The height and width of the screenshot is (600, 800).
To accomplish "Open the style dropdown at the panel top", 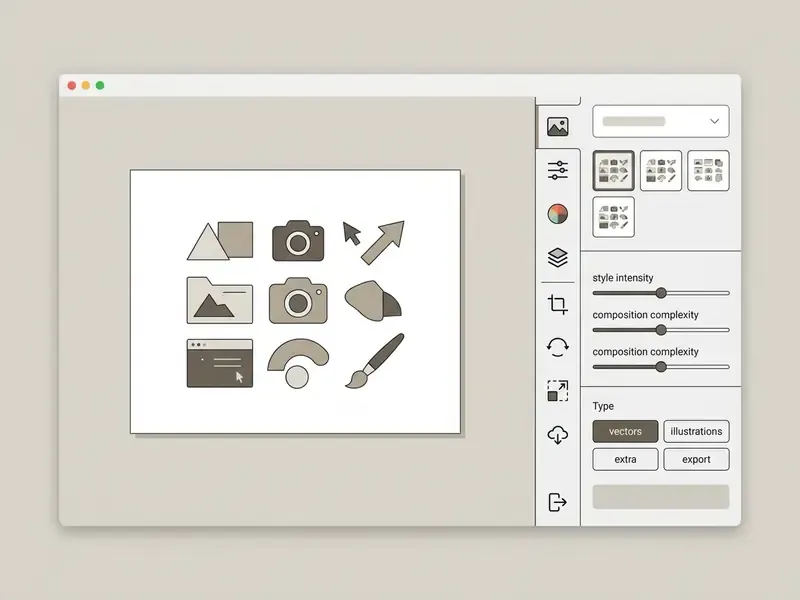I will (x=661, y=121).
